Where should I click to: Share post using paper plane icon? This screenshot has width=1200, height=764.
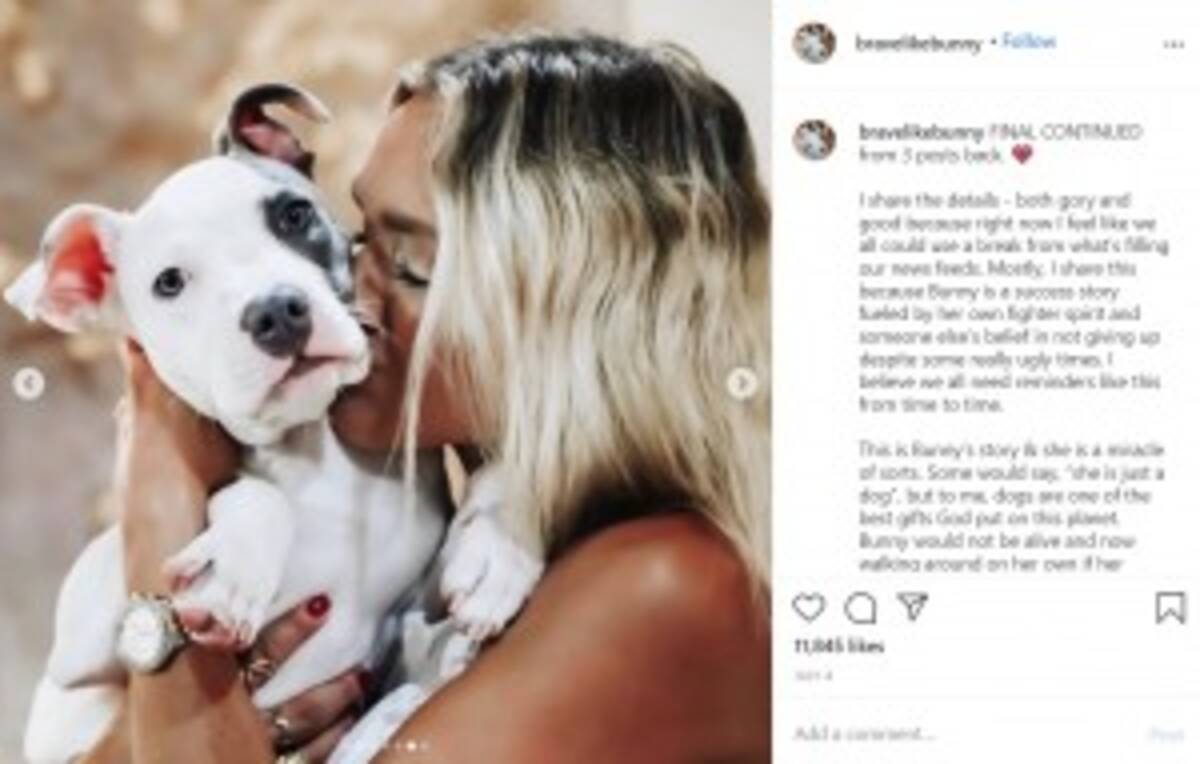click(911, 606)
